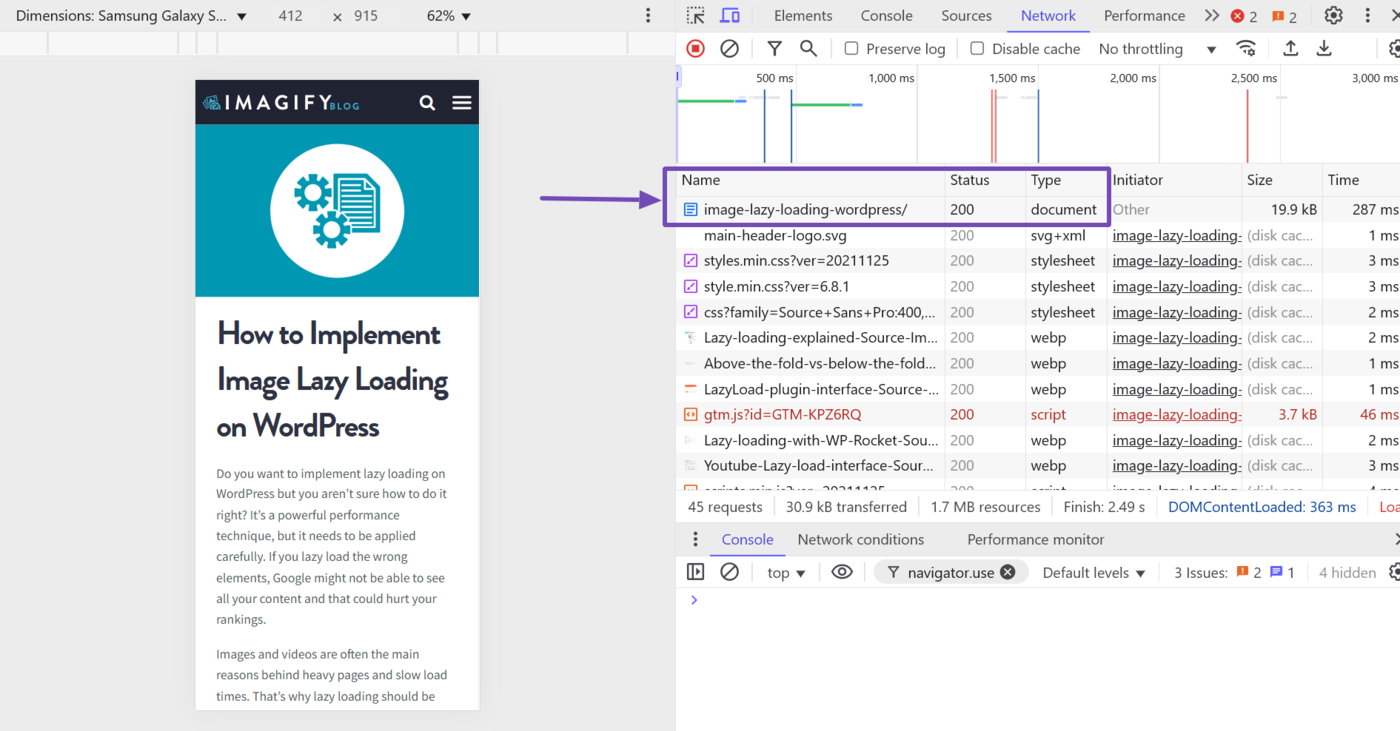
Task: Search within network requests
Action: (x=808, y=48)
